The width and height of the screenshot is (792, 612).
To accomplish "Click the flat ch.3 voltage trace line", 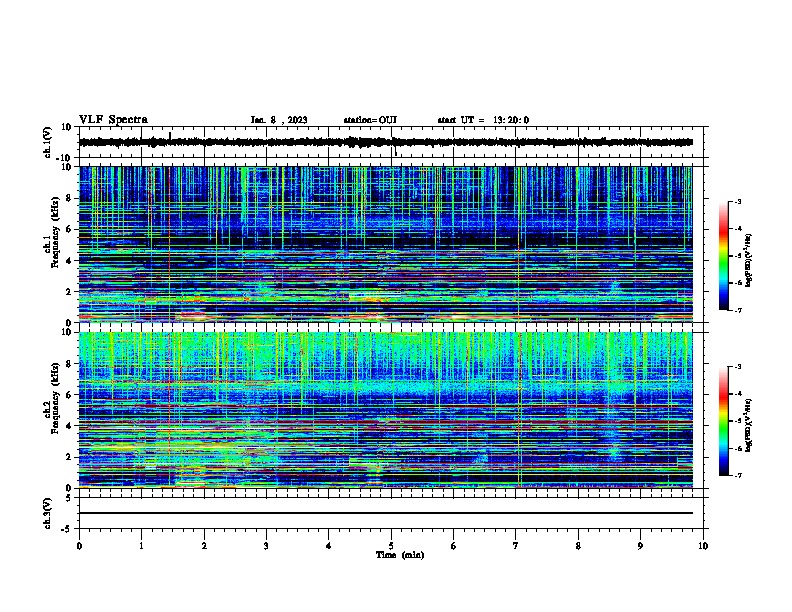I will click(x=385, y=513).
